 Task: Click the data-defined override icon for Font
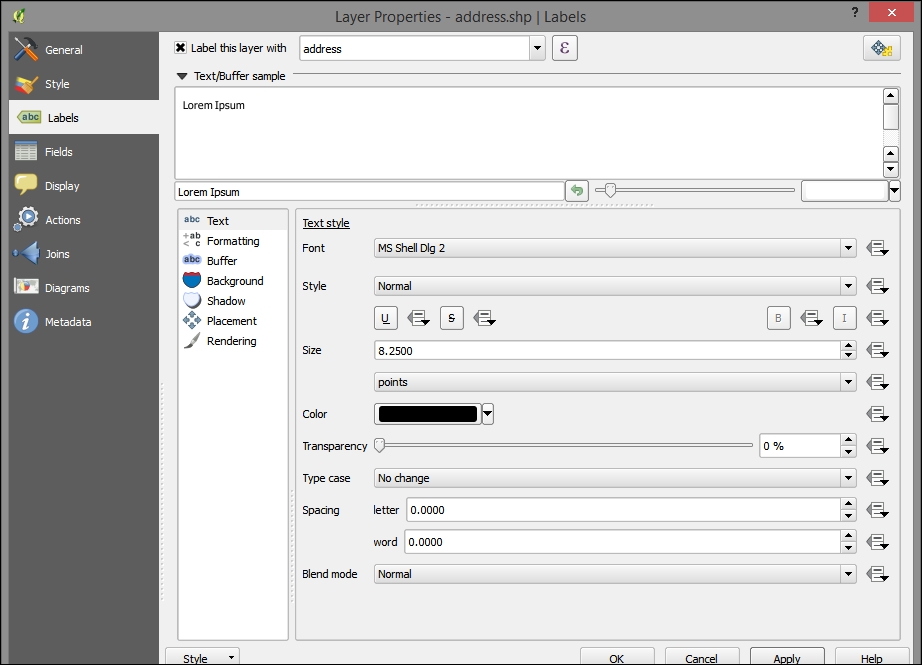pyautogui.click(x=878, y=248)
